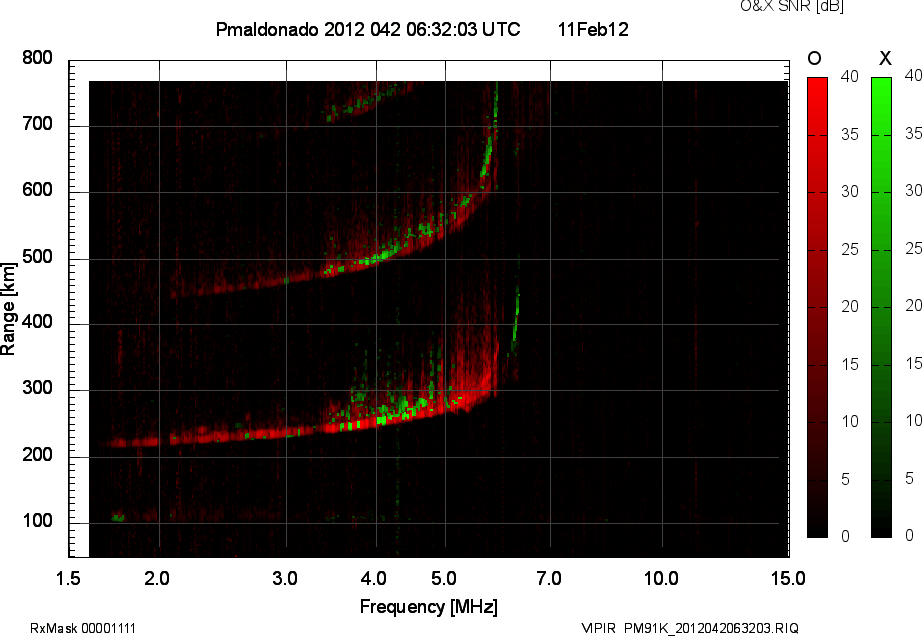
Task: Click the RxMask 00001111 text
Action: pos(83,628)
